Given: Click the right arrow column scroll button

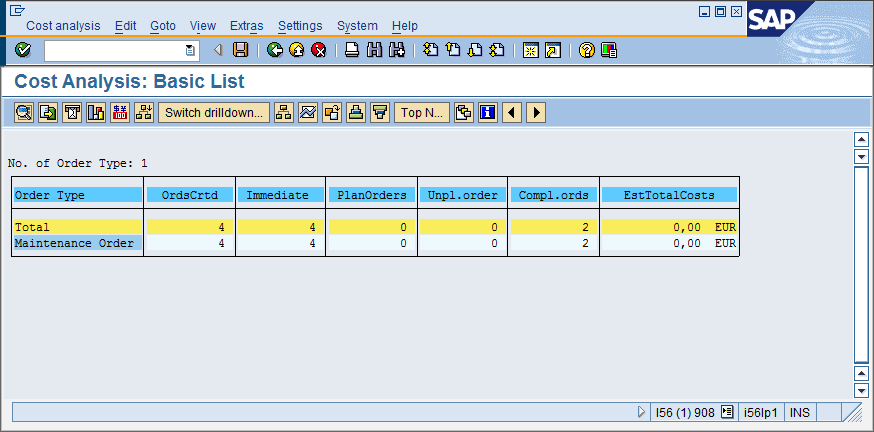Looking at the screenshot, I should [536, 113].
